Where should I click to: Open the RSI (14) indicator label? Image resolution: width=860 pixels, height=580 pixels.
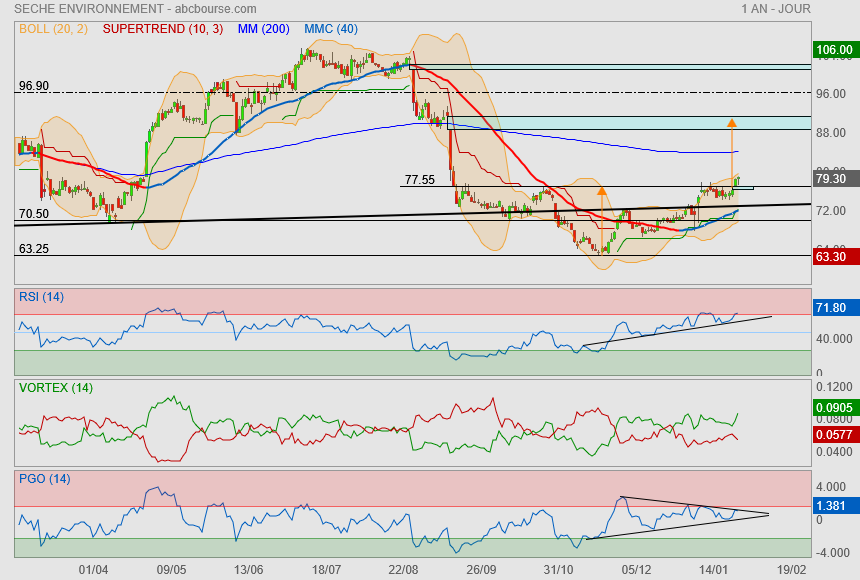tap(41, 296)
